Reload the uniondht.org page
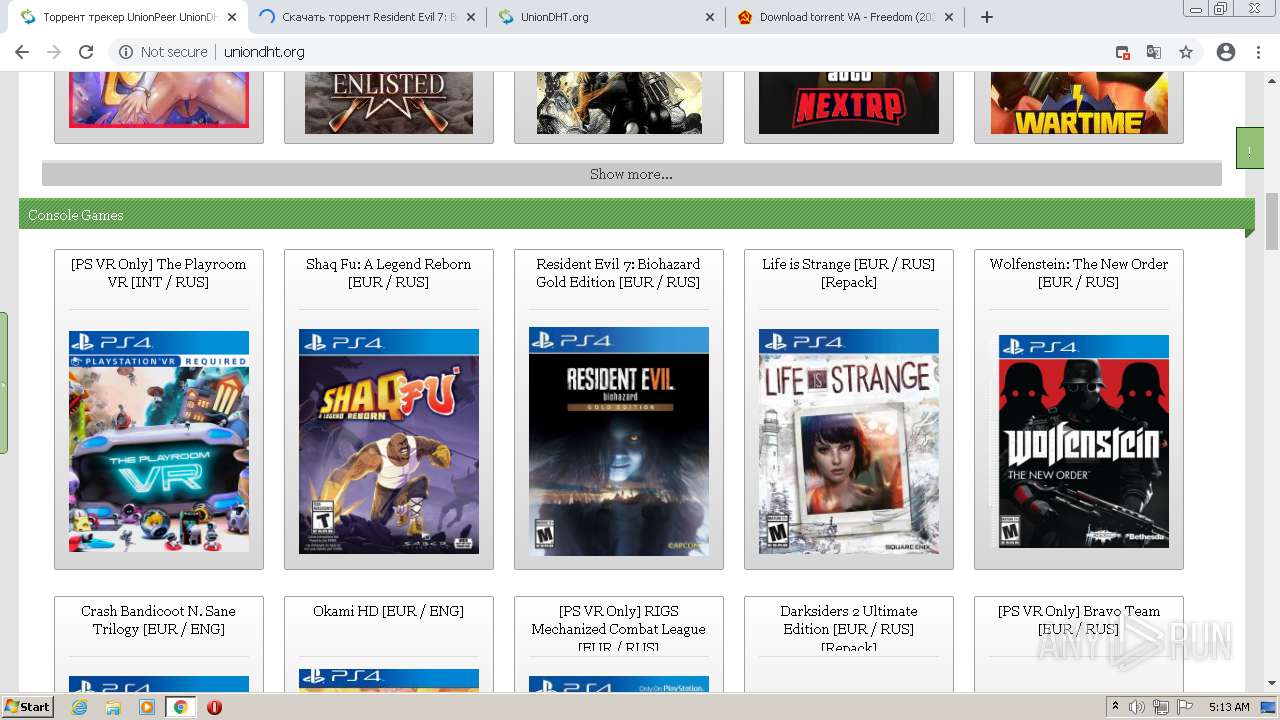Image resolution: width=1280 pixels, height=720 pixels. 86,52
